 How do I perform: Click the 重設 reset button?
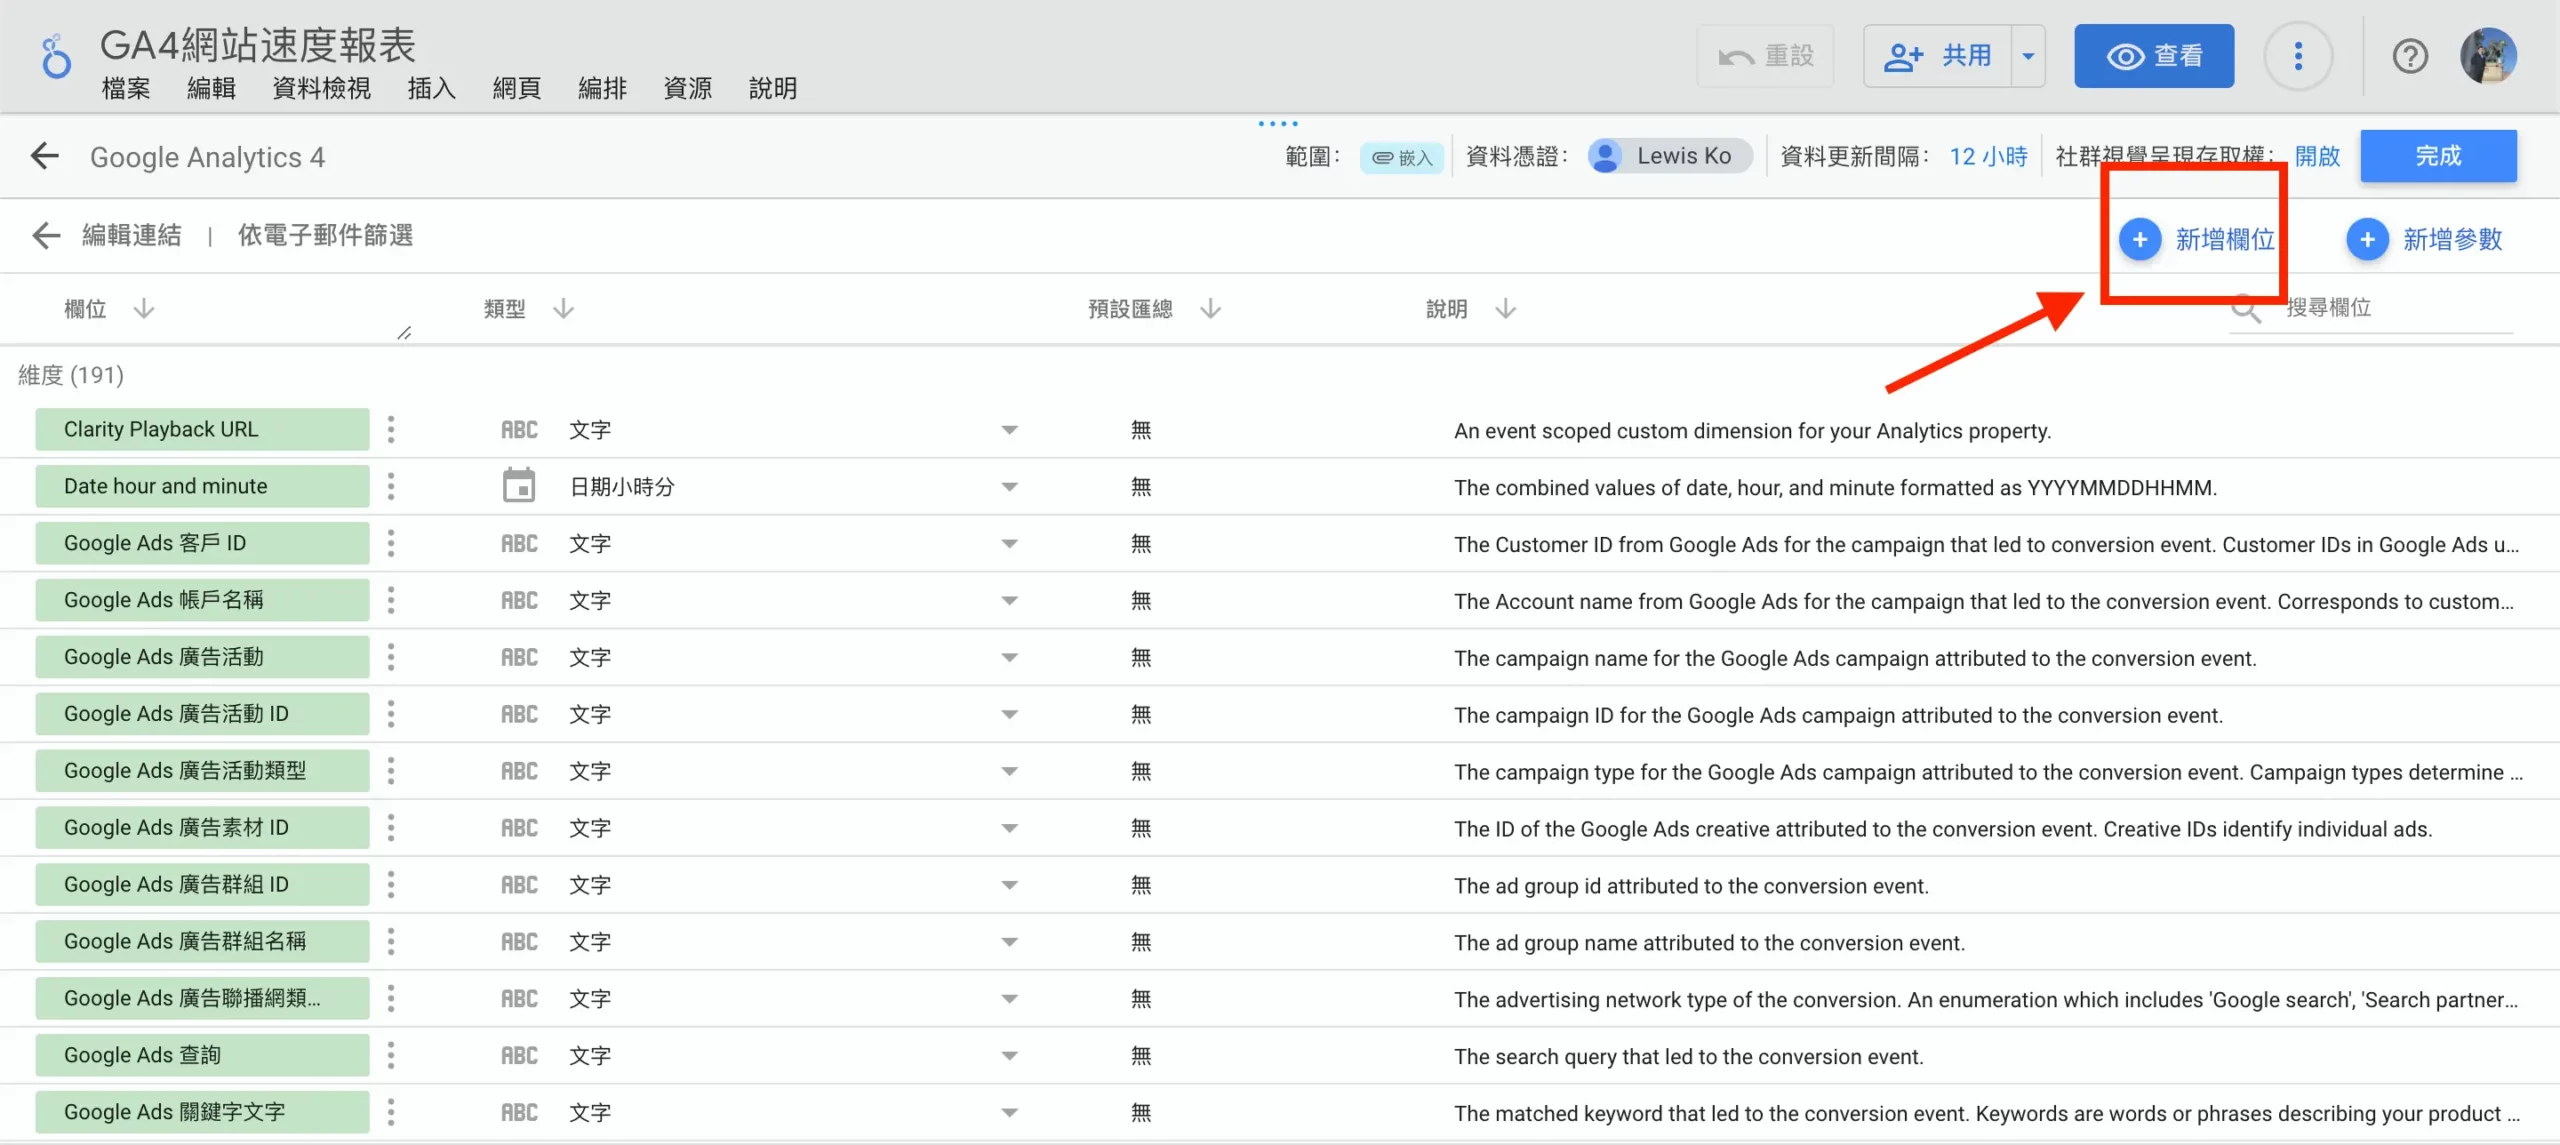1765,56
